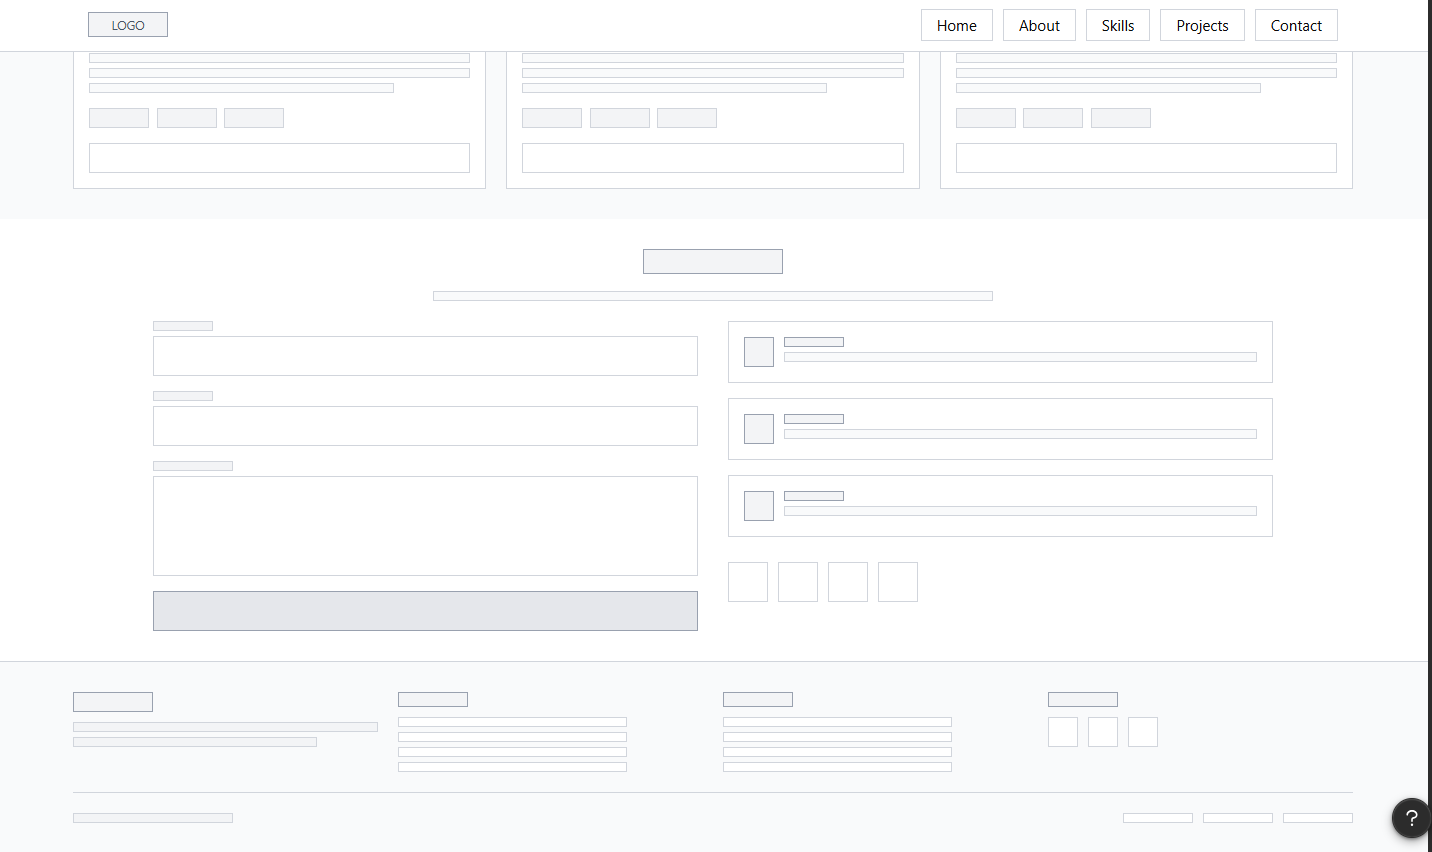This screenshot has height=852, width=1432.
Task: Open the last footer social icon
Action: pos(1143,732)
